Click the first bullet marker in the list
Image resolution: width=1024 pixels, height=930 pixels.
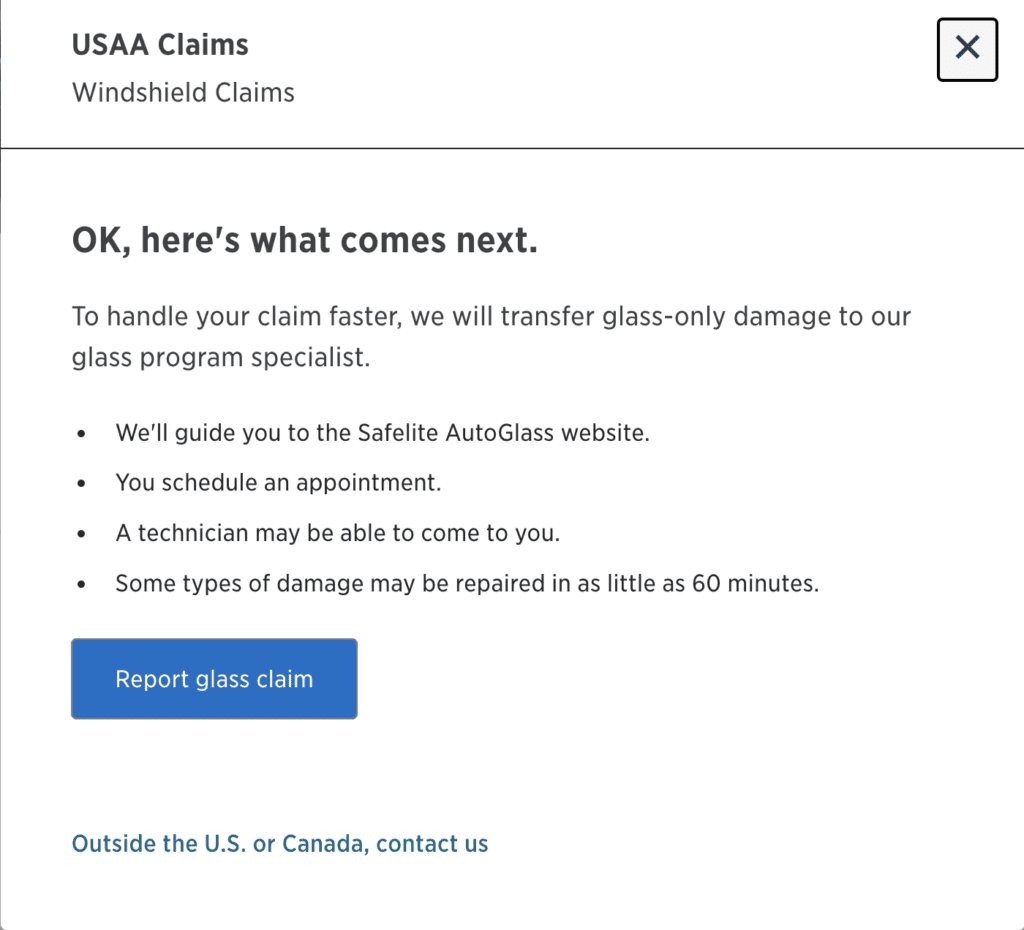[81, 432]
